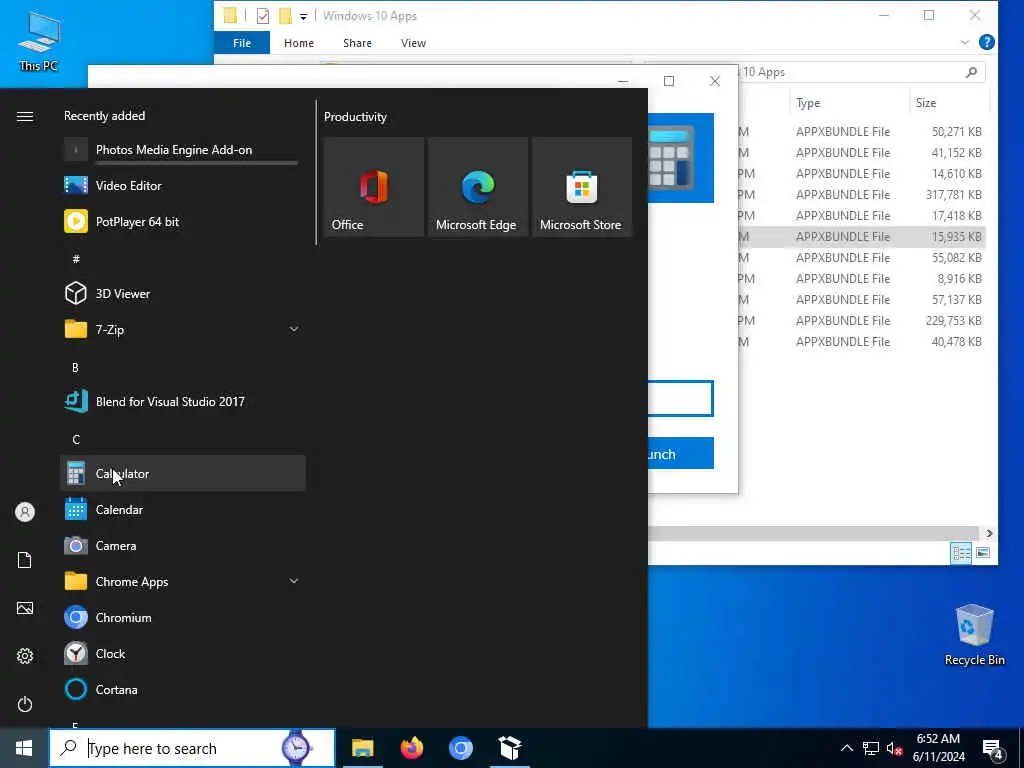Switch to large icons view in Explorer
Image resolution: width=1024 pixels, height=768 pixels.
pyautogui.click(x=982, y=553)
